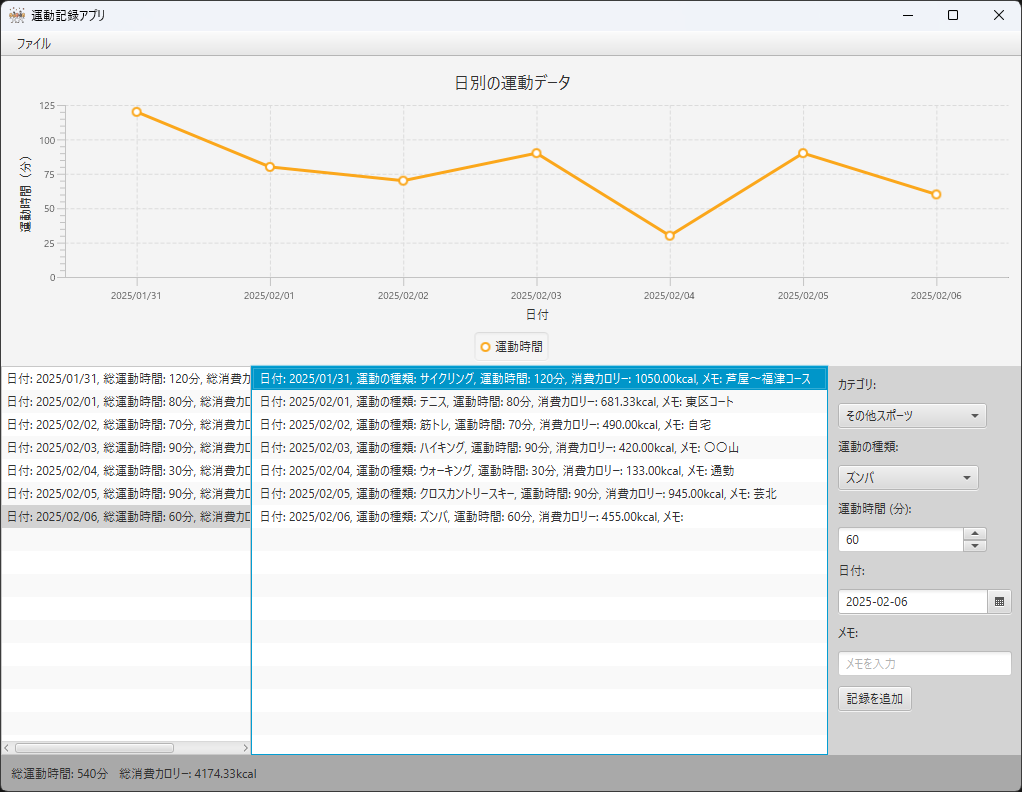Open the ファイル menu
The width and height of the screenshot is (1022, 792).
click(x=33, y=44)
